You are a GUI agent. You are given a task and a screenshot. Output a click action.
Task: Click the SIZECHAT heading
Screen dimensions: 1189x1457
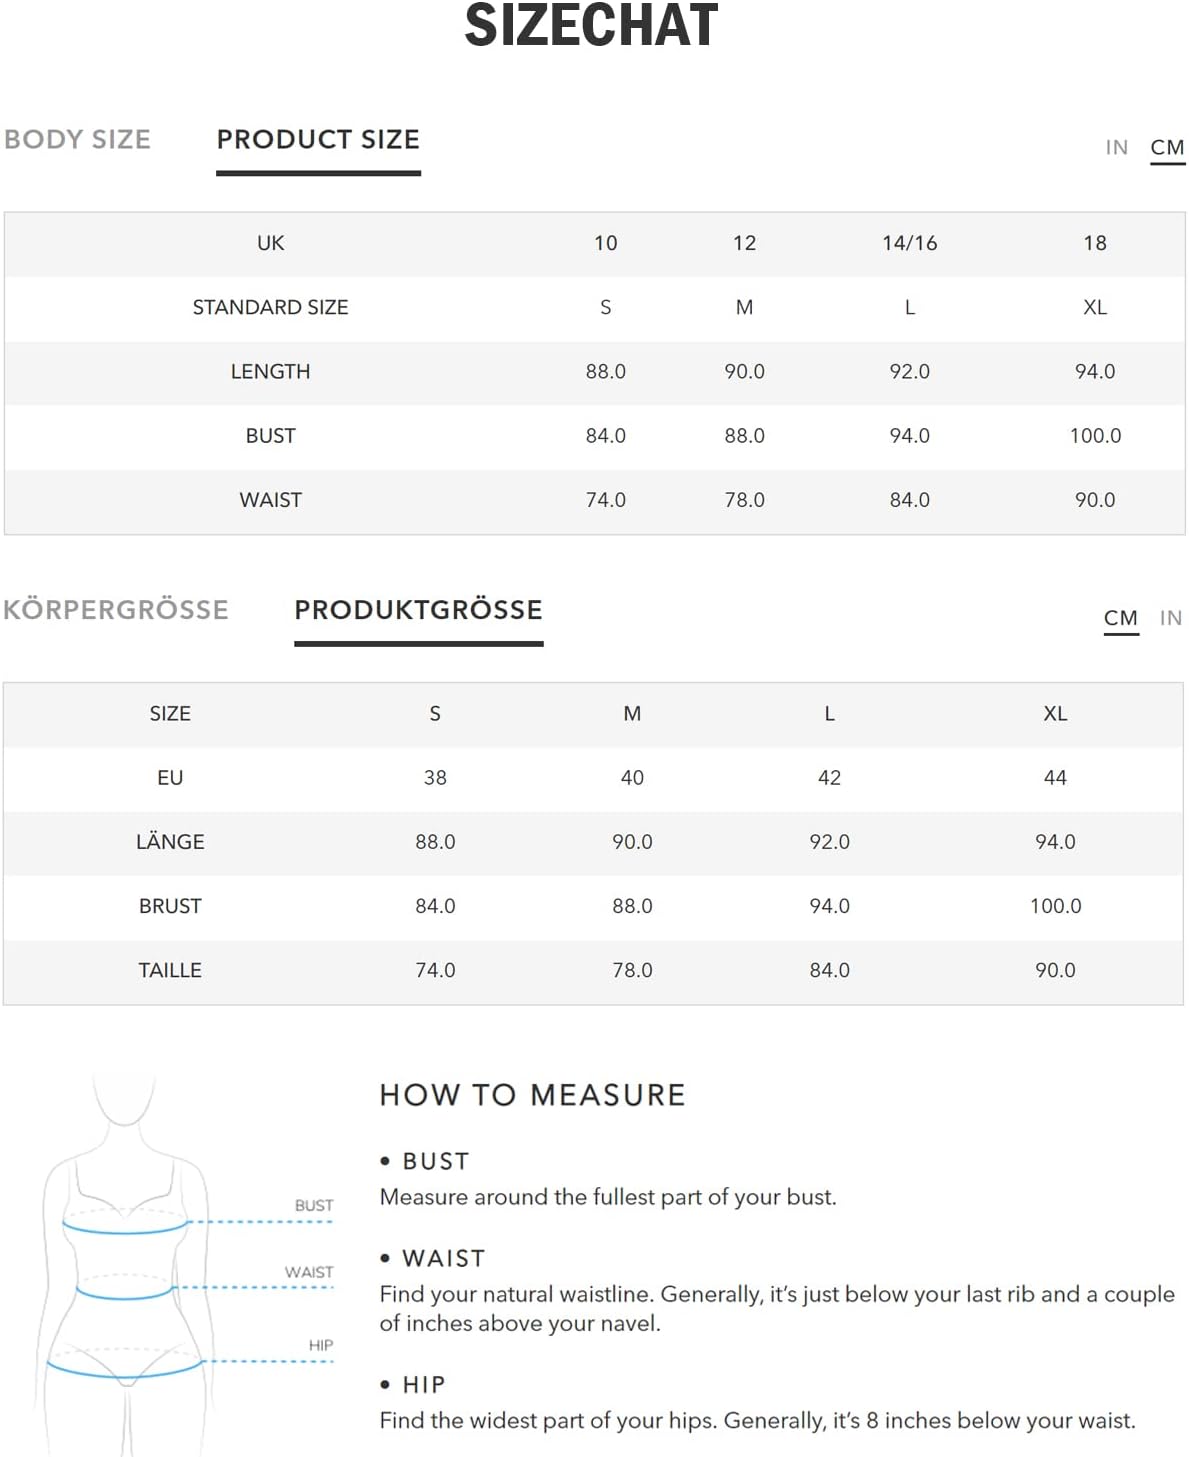coord(591,26)
